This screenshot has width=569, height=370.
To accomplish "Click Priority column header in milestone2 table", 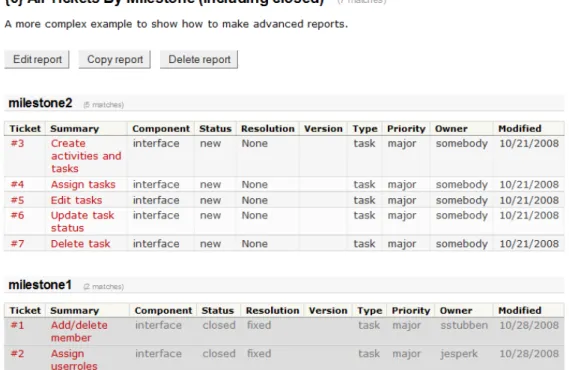I will pyautogui.click(x=406, y=129).
